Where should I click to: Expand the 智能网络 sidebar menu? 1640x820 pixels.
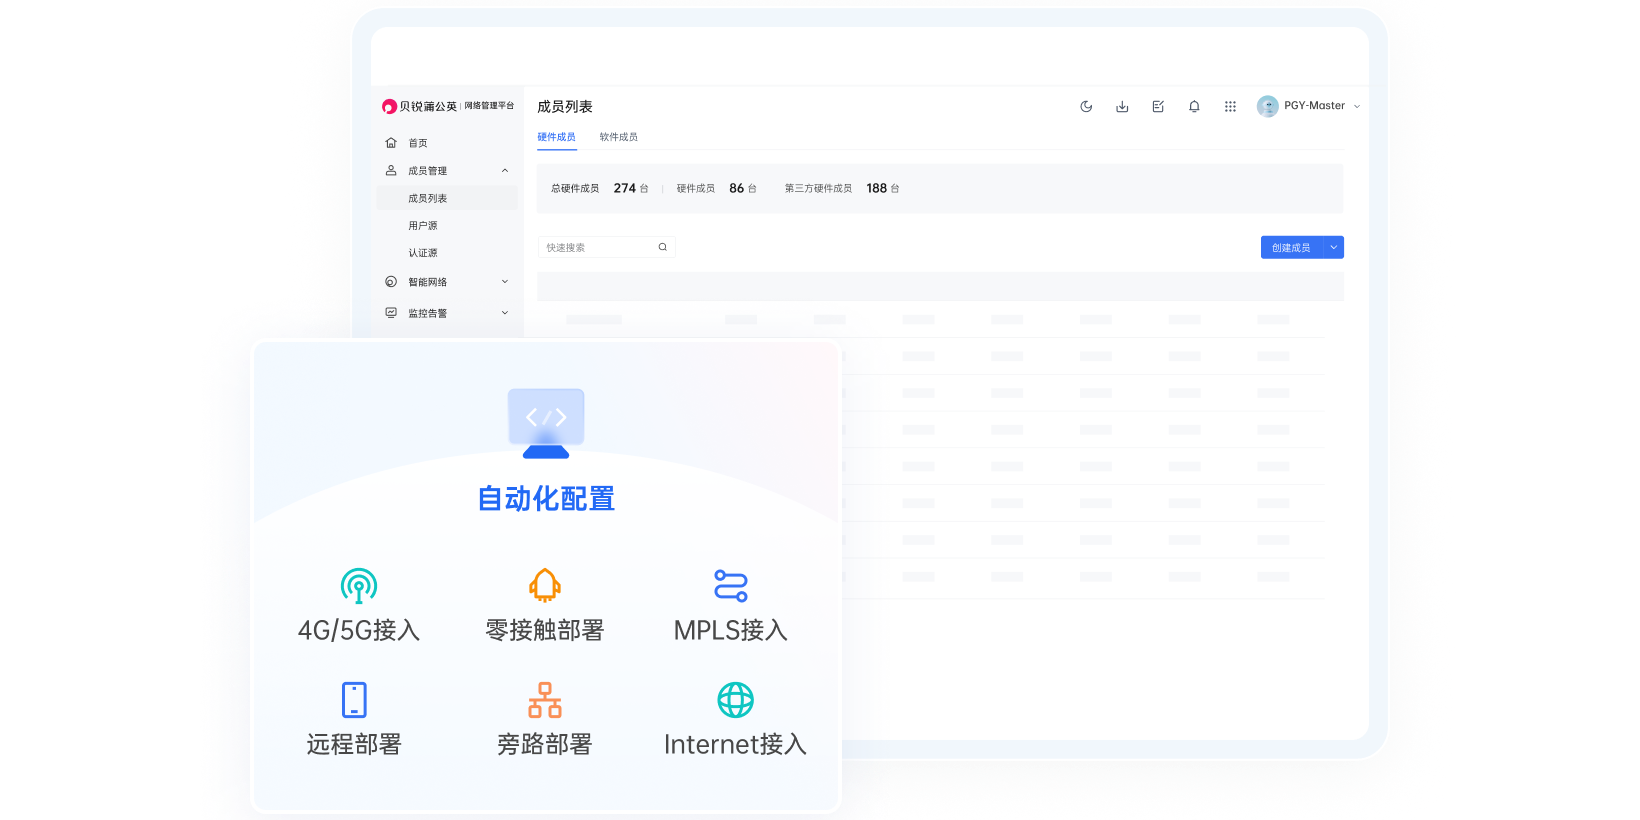click(x=504, y=282)
